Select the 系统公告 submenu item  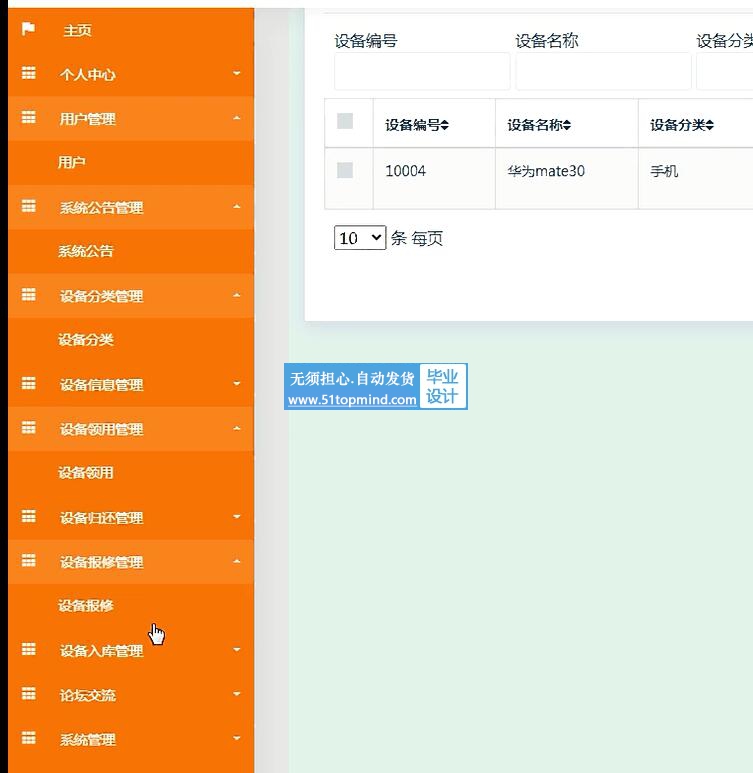click(x=86, y=251)
